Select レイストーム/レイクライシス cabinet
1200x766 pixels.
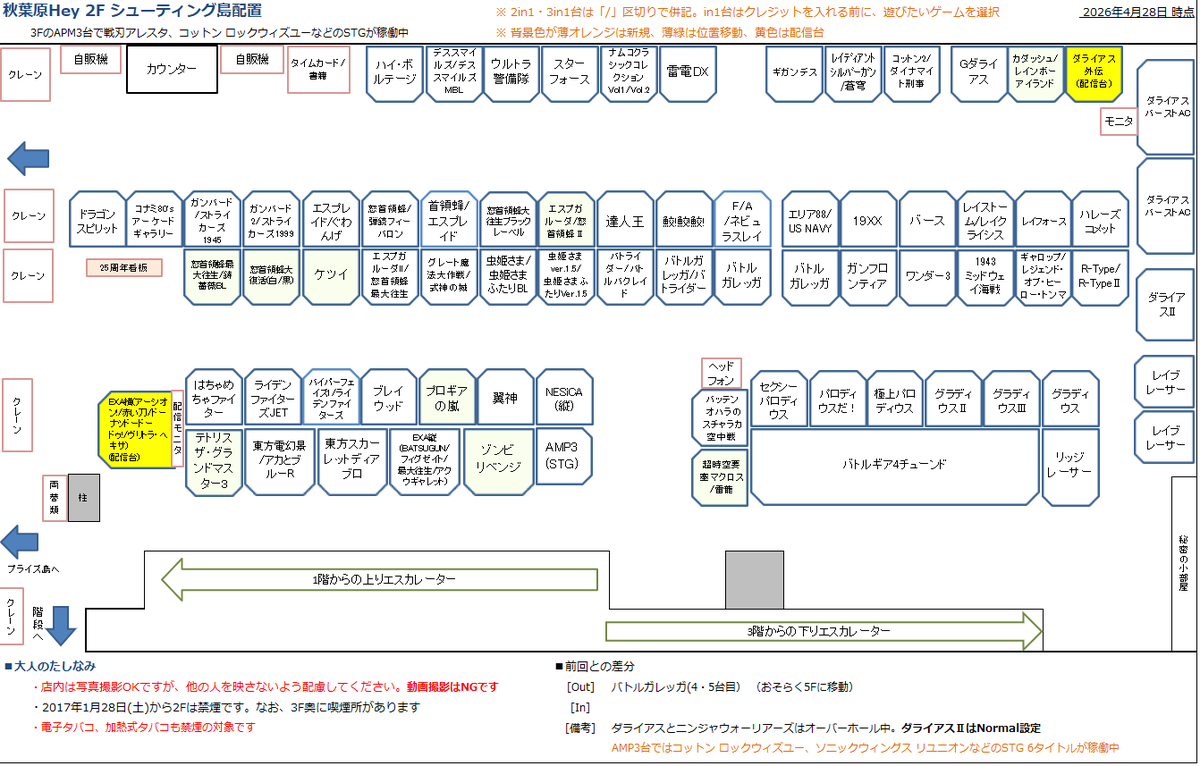pos(985,221)
